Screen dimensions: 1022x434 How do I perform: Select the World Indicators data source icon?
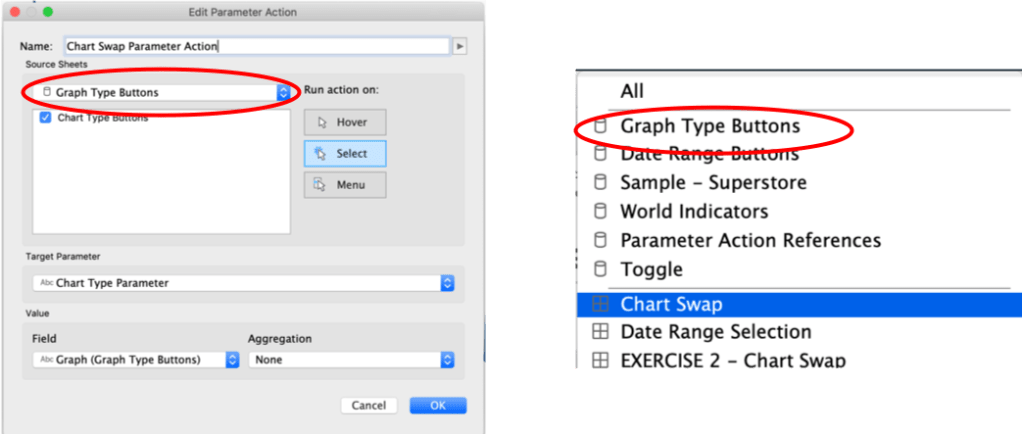point(600,212)
